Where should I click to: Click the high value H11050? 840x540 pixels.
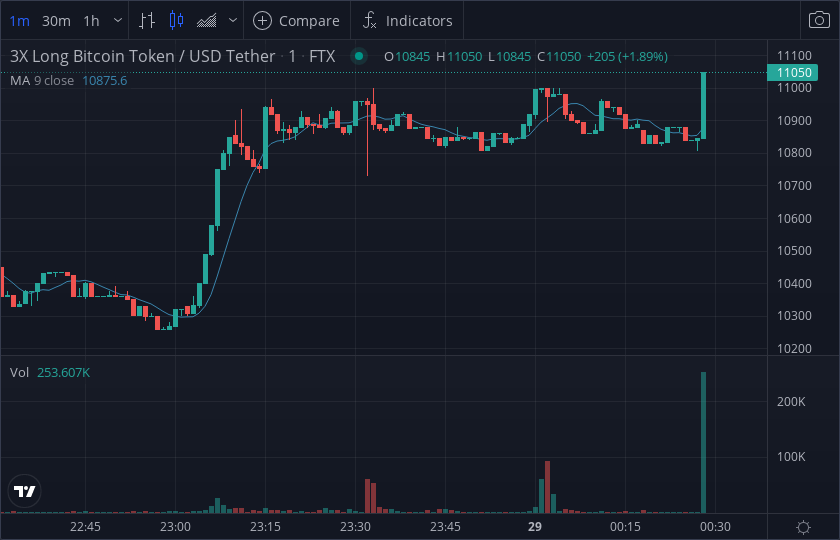coord(459,56)
